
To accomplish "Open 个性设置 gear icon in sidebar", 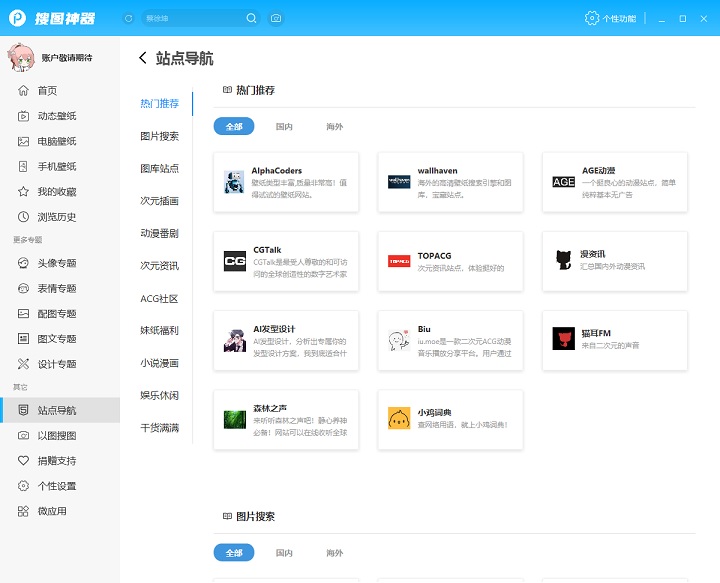I will click(23, 486).
